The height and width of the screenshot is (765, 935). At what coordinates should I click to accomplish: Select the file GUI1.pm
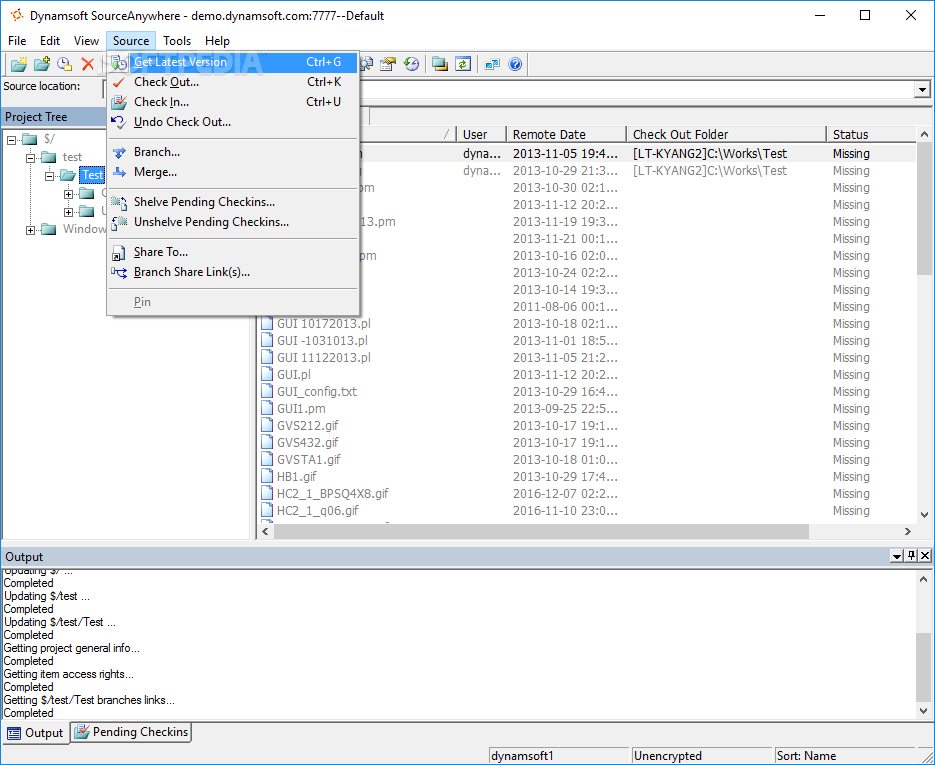(301, 408)
